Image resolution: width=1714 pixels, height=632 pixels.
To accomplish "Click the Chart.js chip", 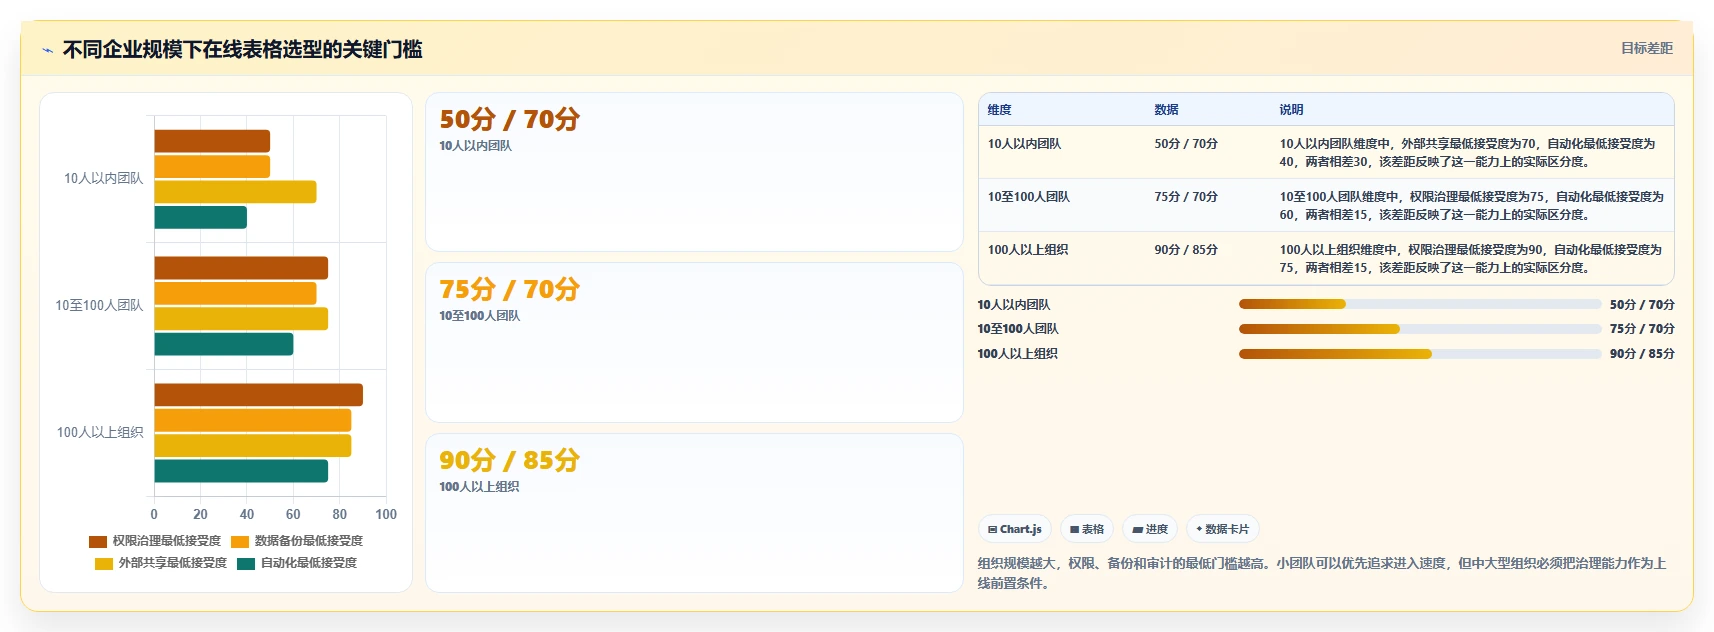I will [1014, 529].
